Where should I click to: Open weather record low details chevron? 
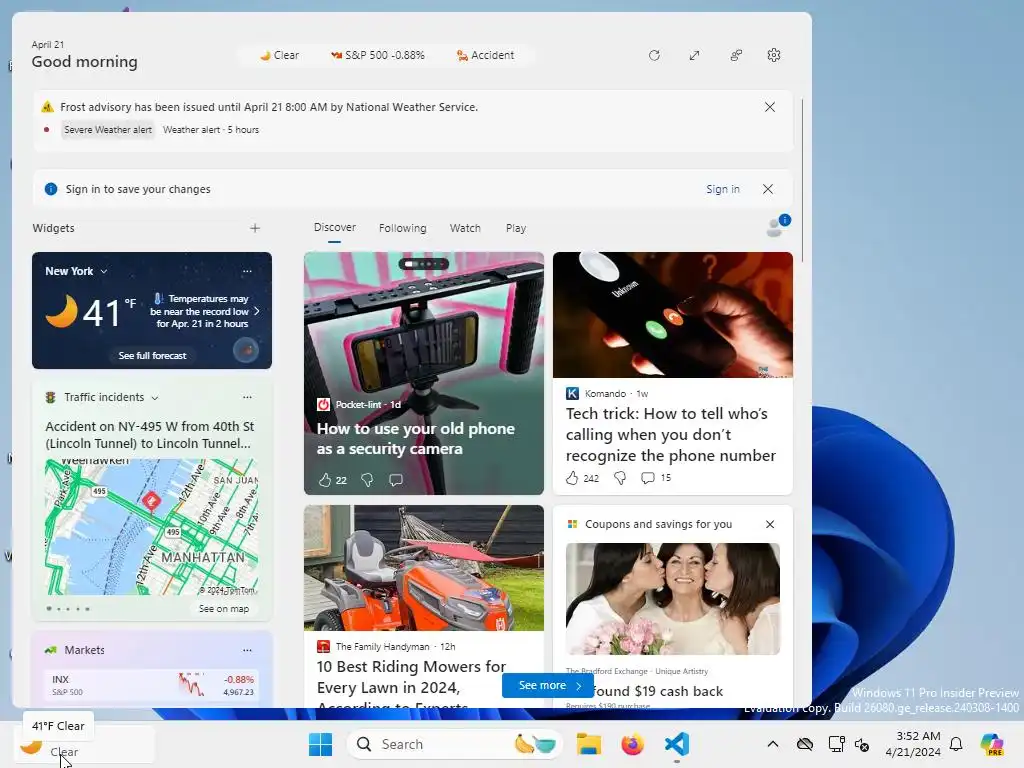257,312
